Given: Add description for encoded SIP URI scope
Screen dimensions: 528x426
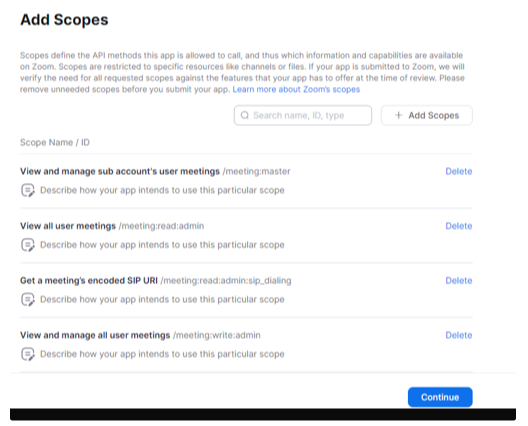Looking at the screenshot, I should pos(162,299).
